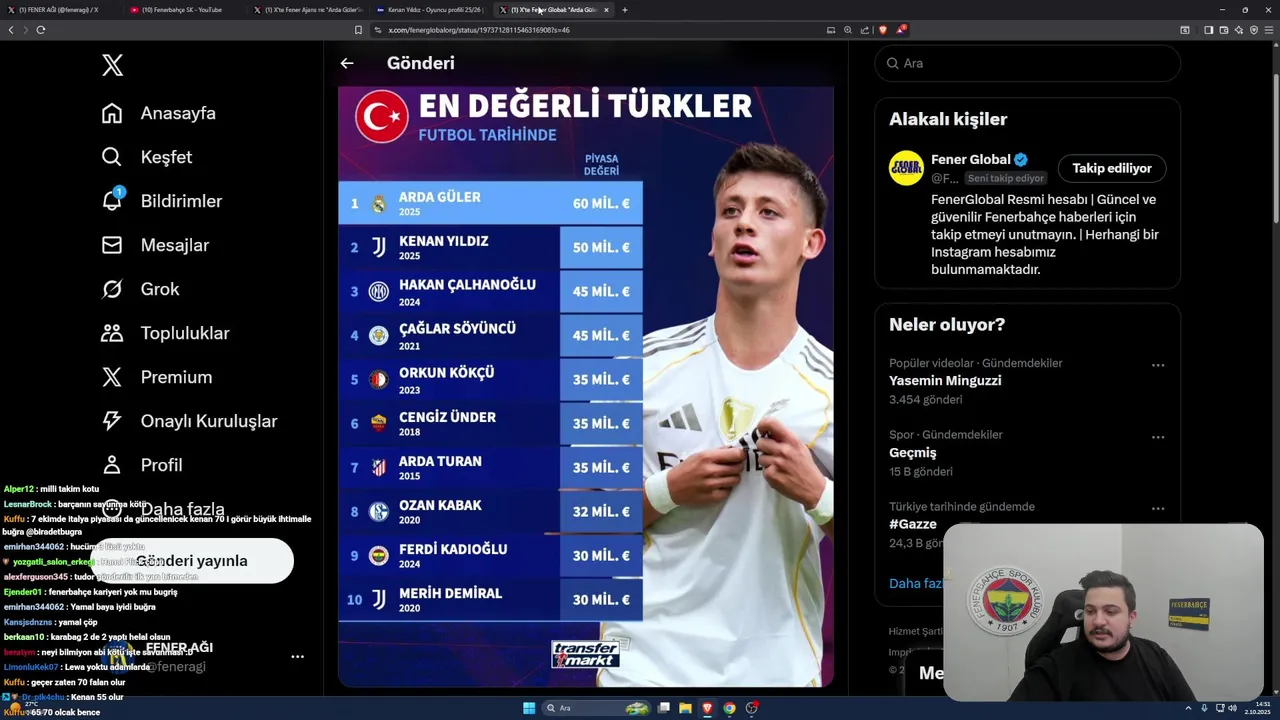Click the address bar URL
Screen dimensions: 1280x720
479,30
